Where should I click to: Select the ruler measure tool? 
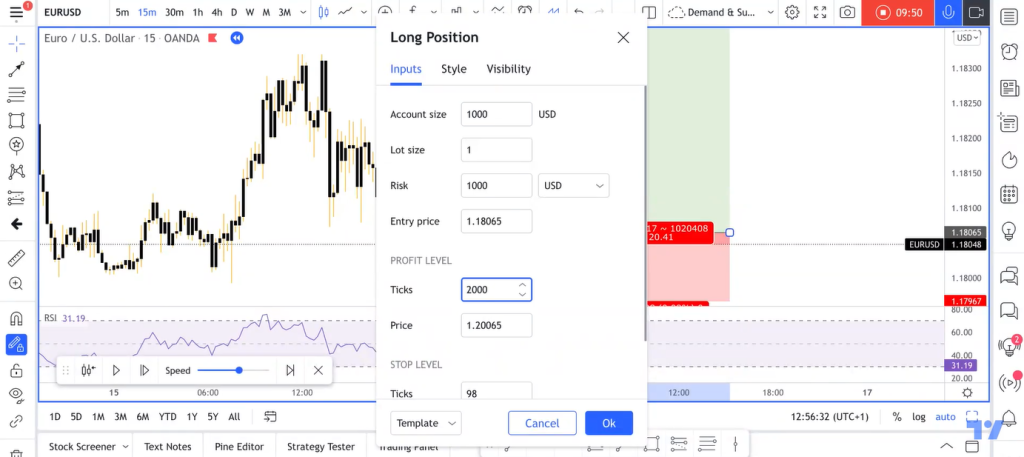point(16,259)
